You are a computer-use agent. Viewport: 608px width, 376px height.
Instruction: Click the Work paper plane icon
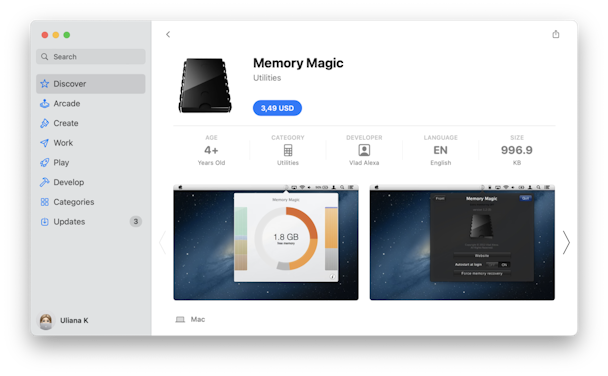(x=45, y=143)
